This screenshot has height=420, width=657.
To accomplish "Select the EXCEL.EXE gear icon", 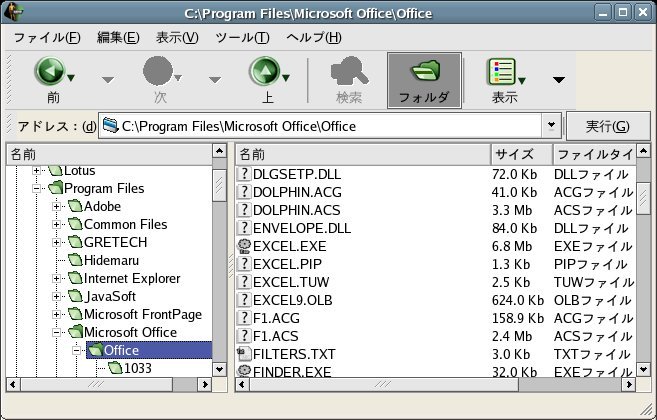I will click(244, 246).
